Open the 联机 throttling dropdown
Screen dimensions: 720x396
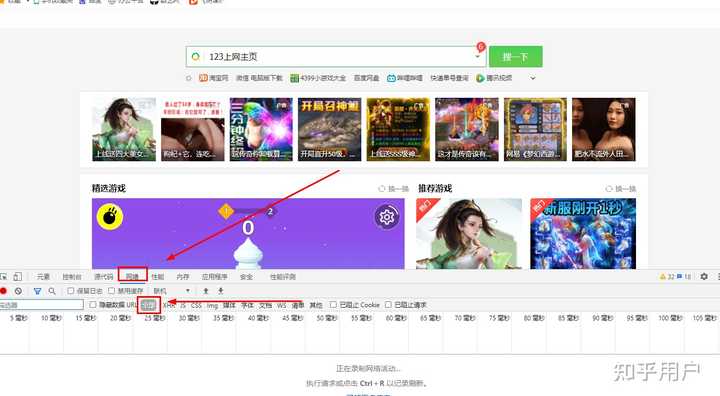point(172,291)
